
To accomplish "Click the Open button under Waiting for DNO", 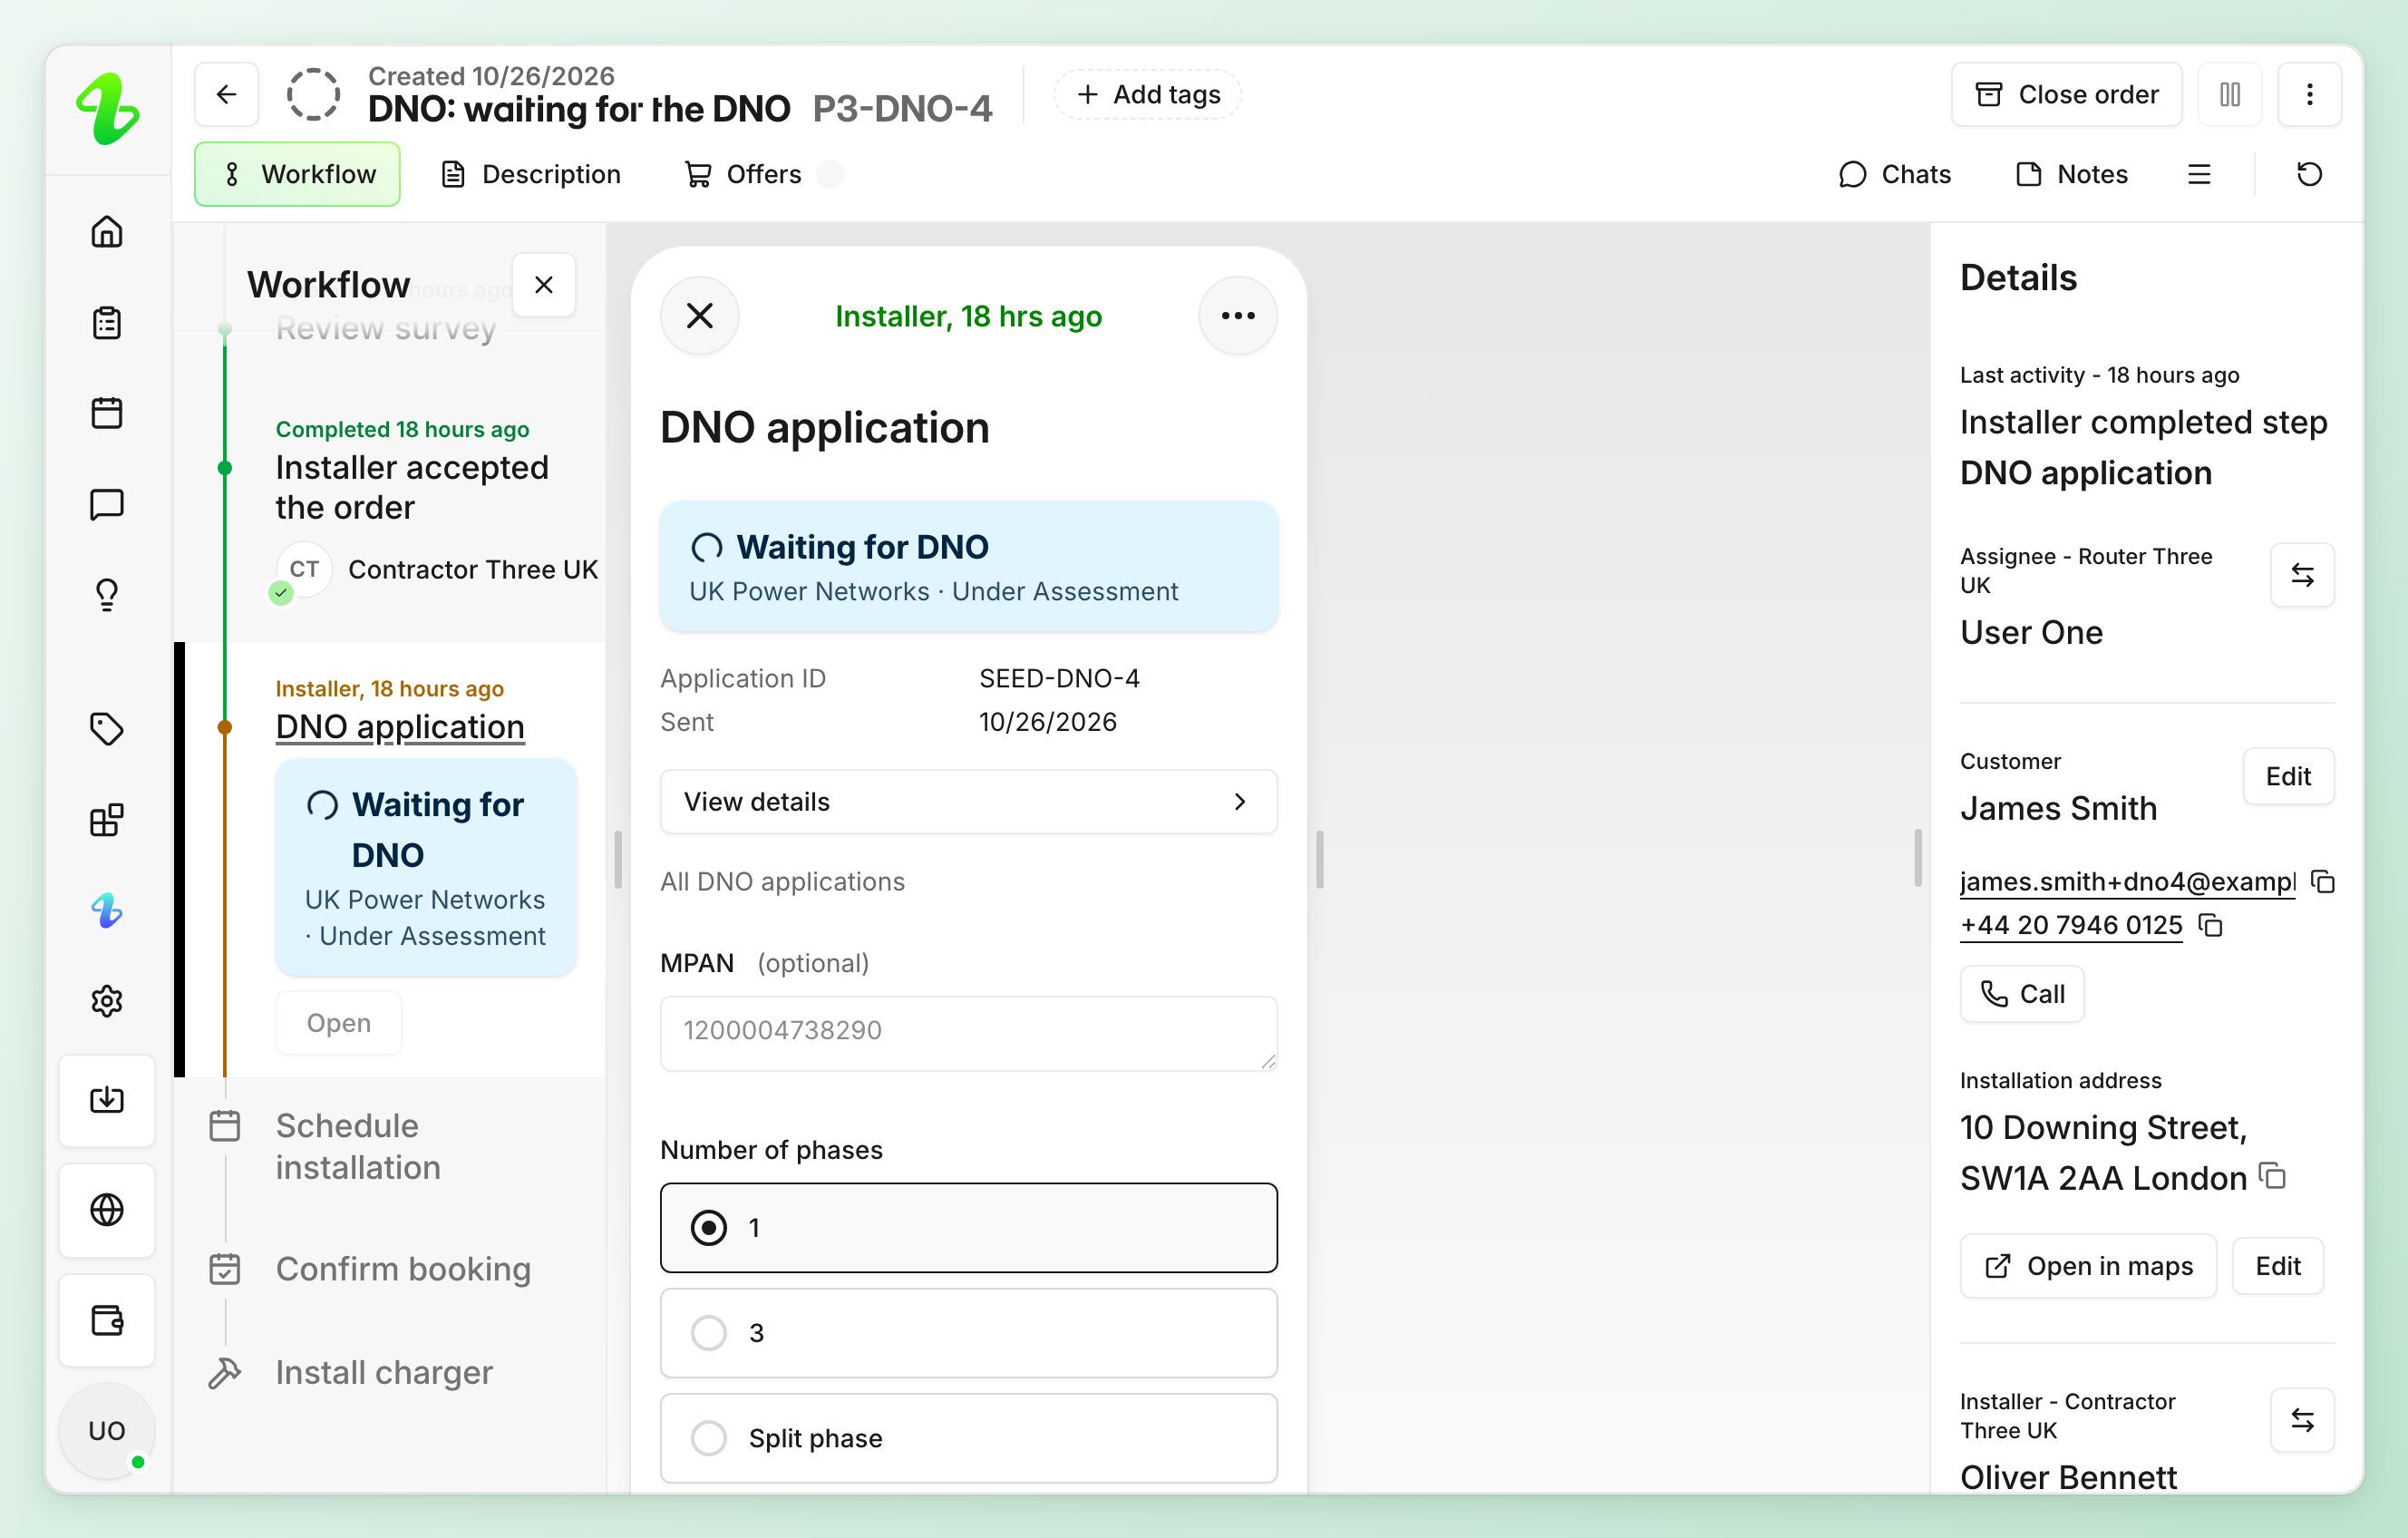I will pyautogui.click(x=338, y=1023).
